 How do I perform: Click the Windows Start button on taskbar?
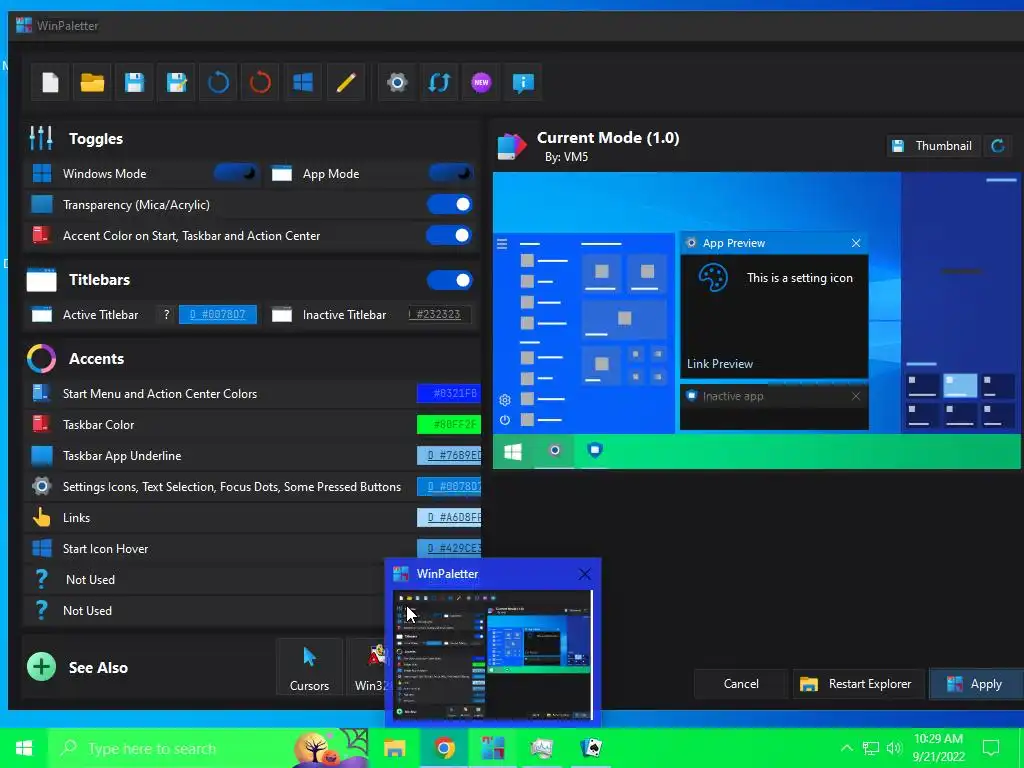[24, 748]
